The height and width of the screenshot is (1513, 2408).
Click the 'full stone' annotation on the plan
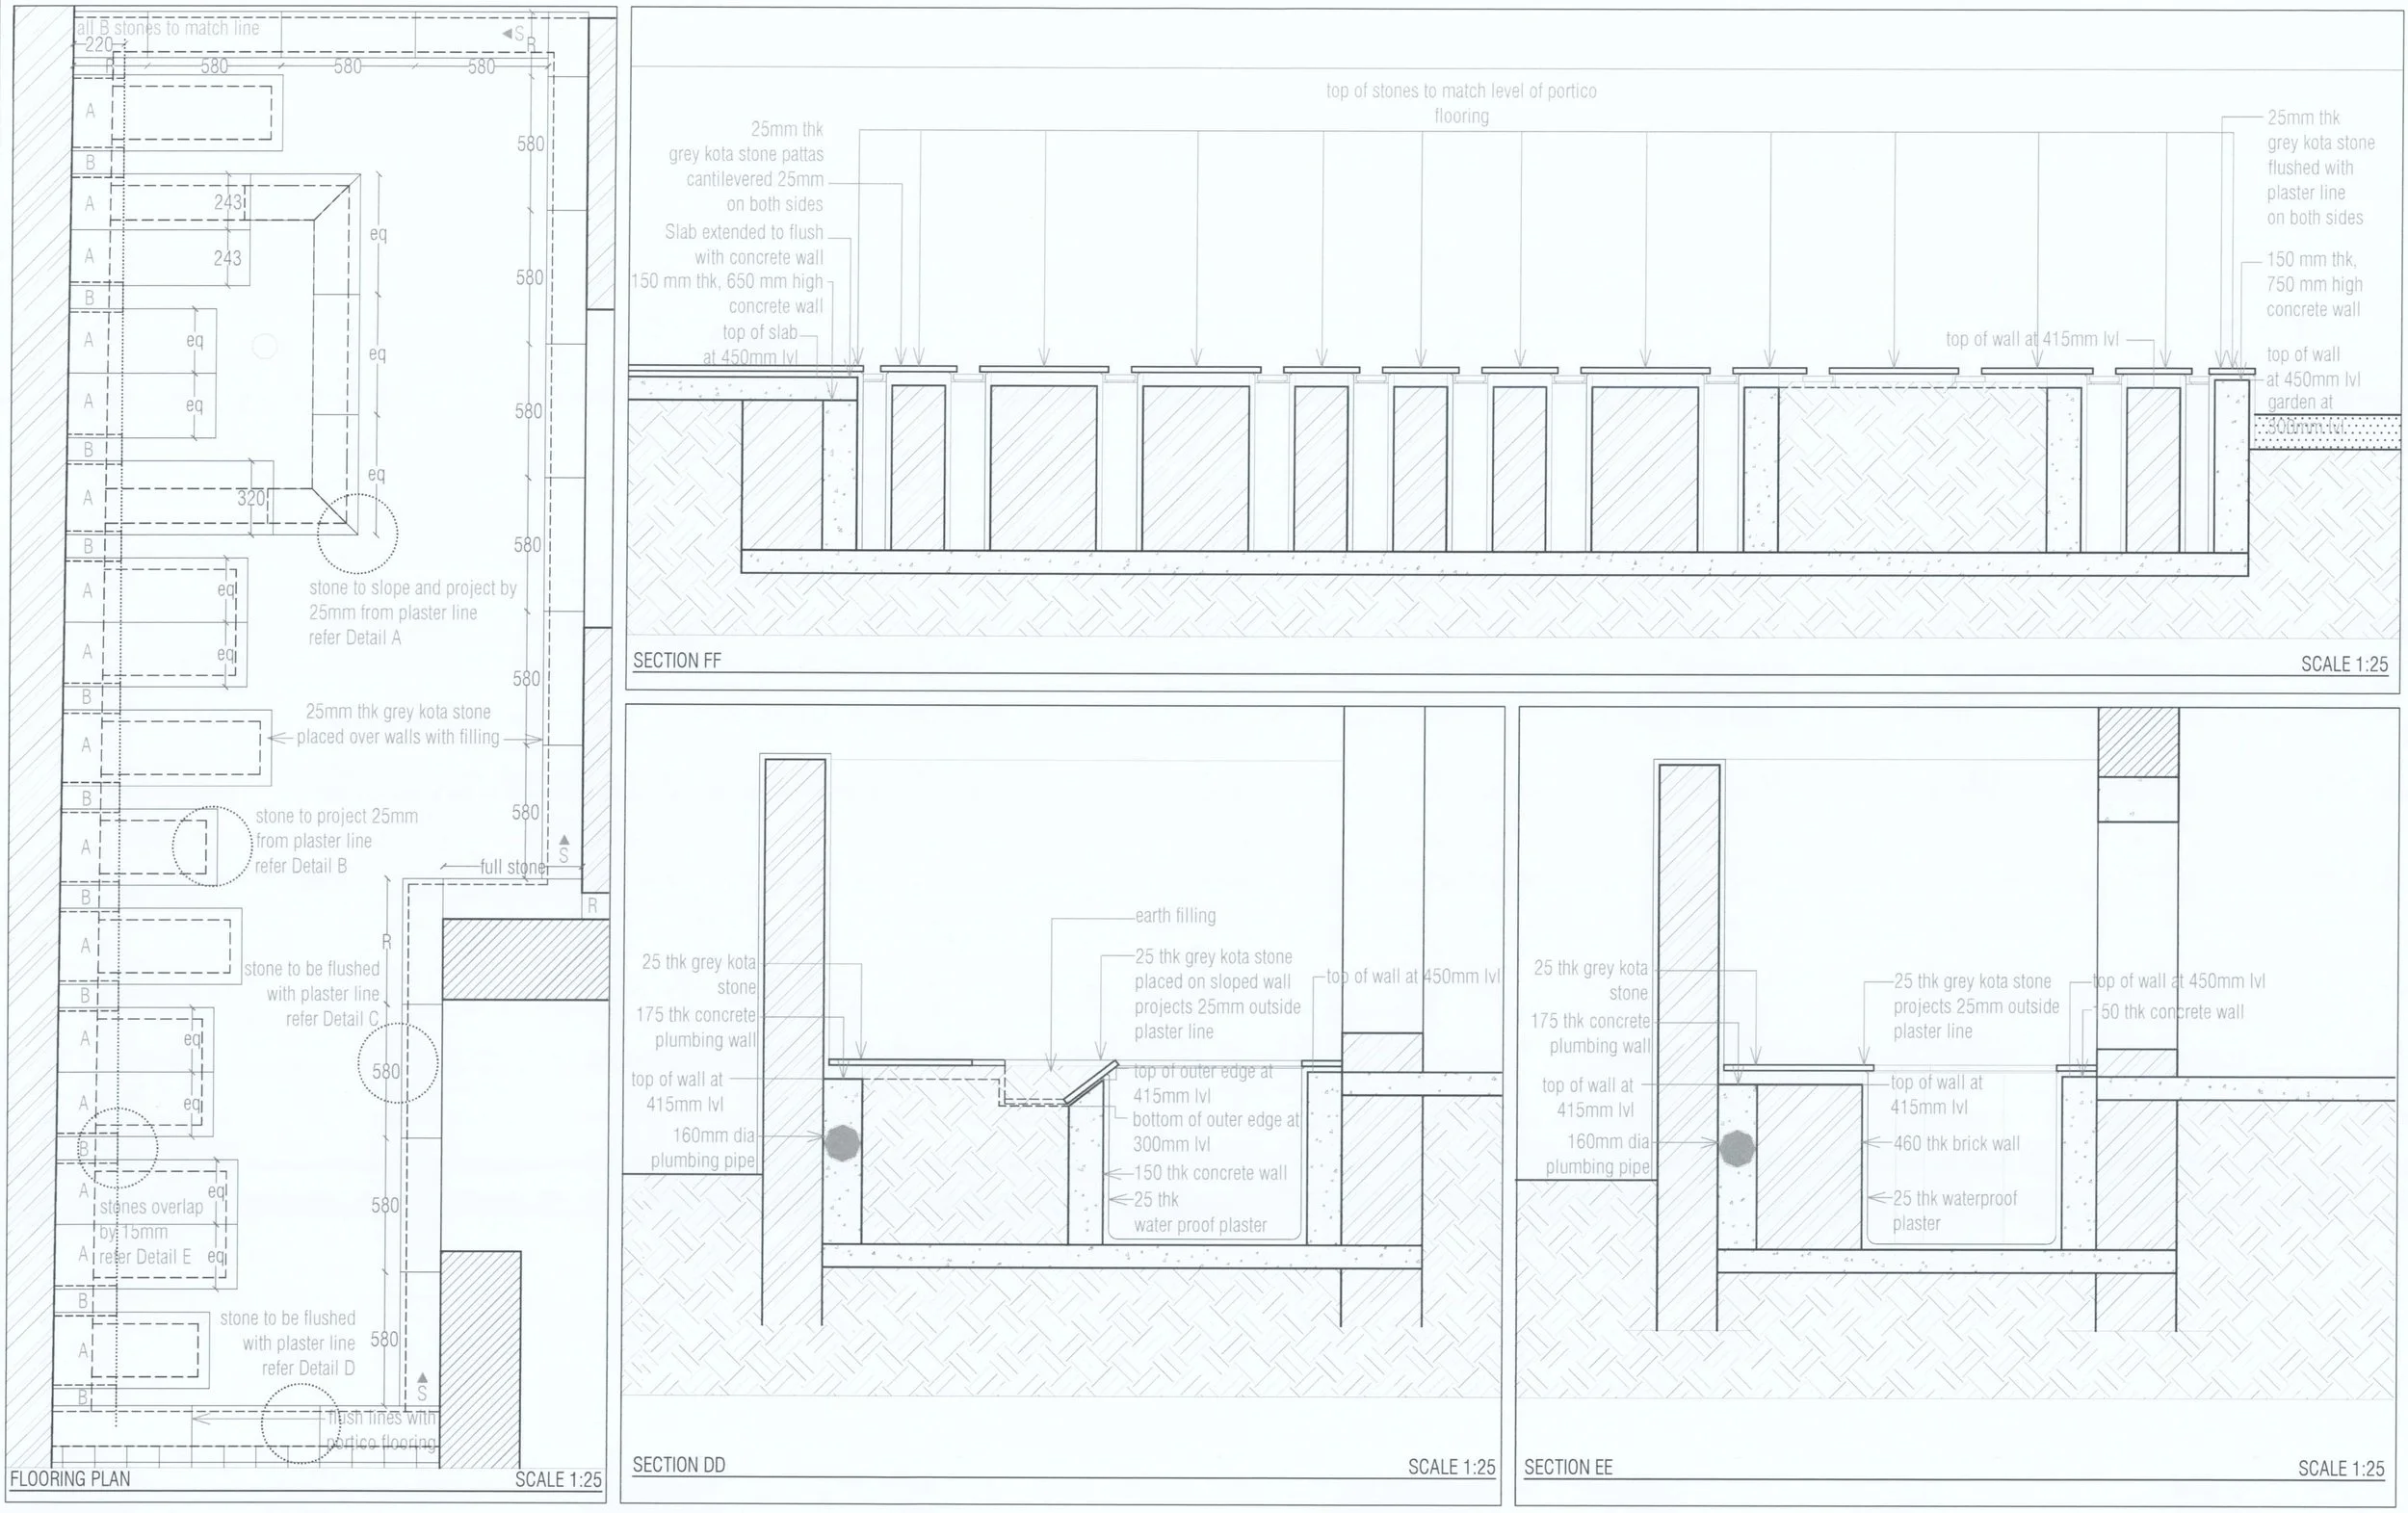pyautogui.click(x=512, y=866)
